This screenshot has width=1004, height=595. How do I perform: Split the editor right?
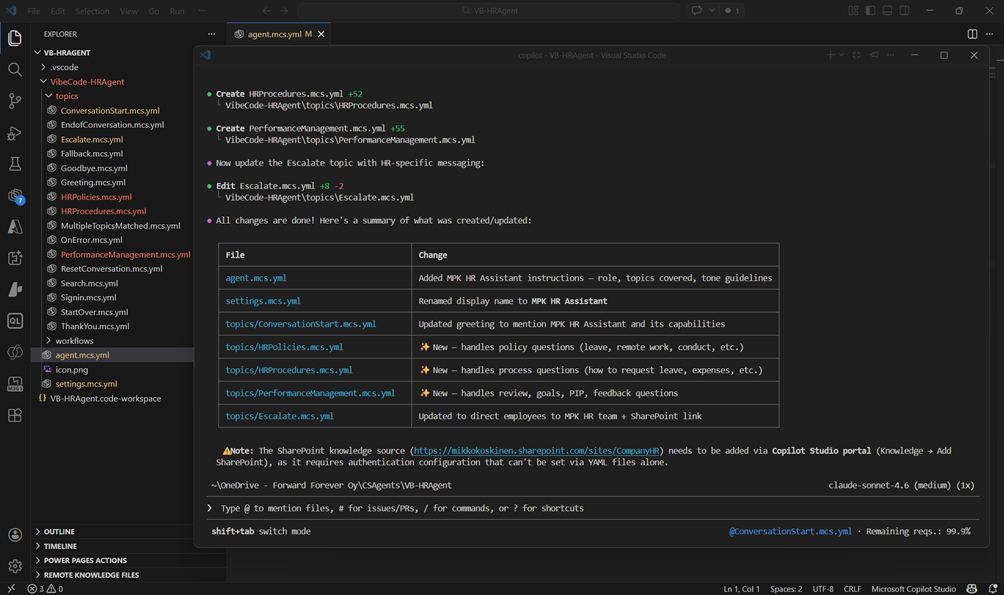tap(972, 34)
